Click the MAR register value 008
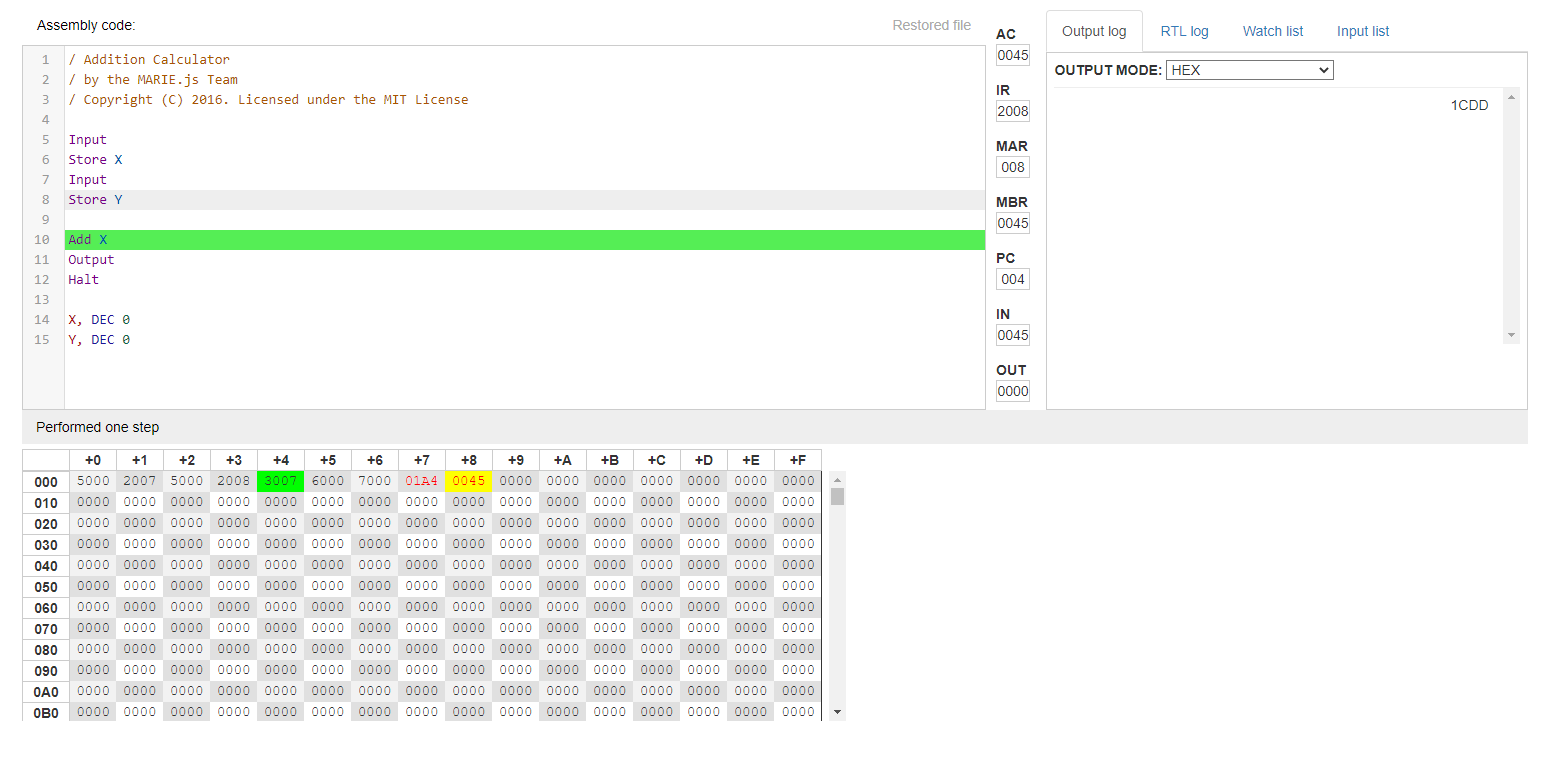Screen dimensions: 1549x768 coord(1013,167)
